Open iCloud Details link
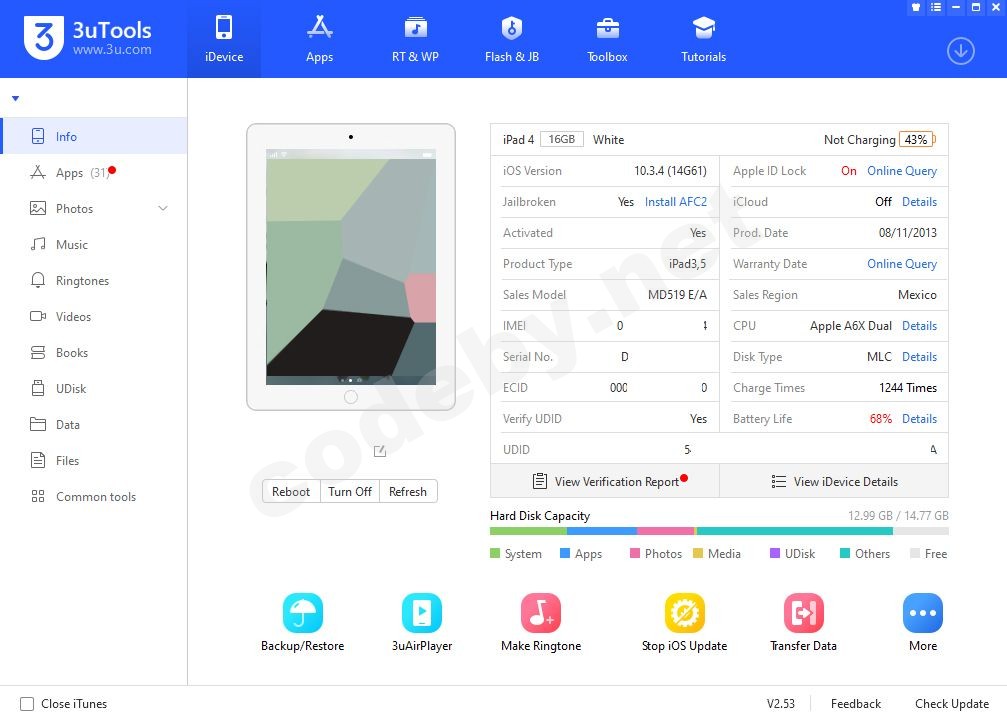Viewport: 1007px width, 720px height. click(919, 202)
